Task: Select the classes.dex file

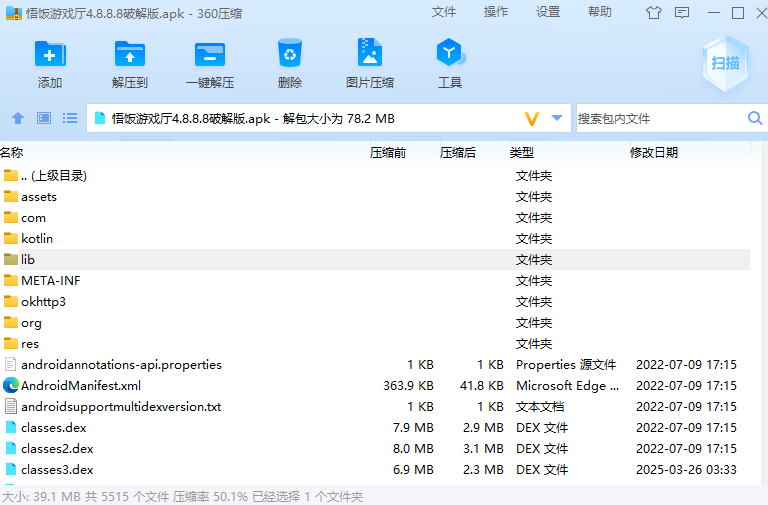Action: tap(375, 428)
